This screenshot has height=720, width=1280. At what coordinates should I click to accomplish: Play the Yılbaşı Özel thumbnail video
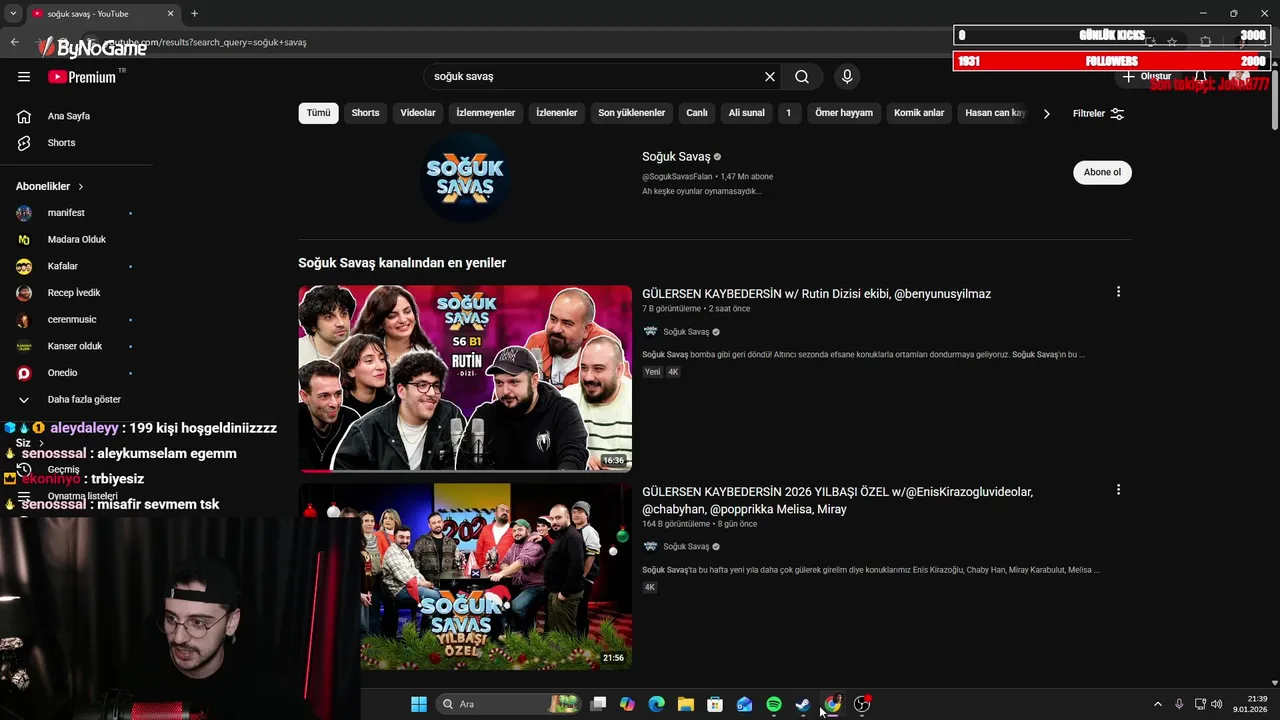[x=465, y=577]
